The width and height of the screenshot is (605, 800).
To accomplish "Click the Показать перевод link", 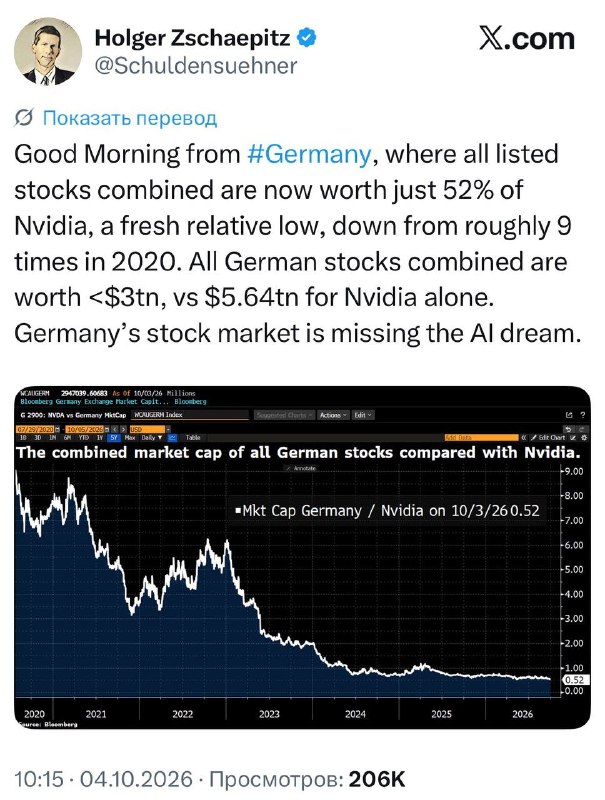I will tap(130, 118).
